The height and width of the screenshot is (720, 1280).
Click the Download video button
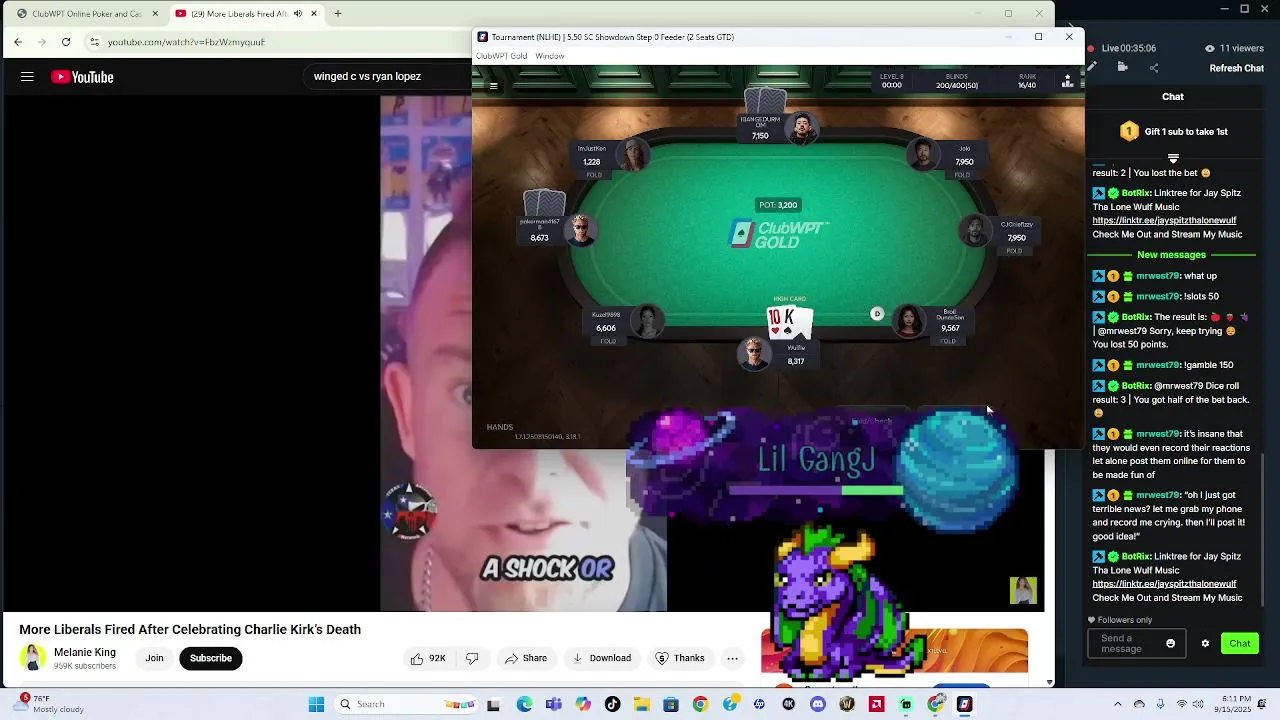[601, 658]
